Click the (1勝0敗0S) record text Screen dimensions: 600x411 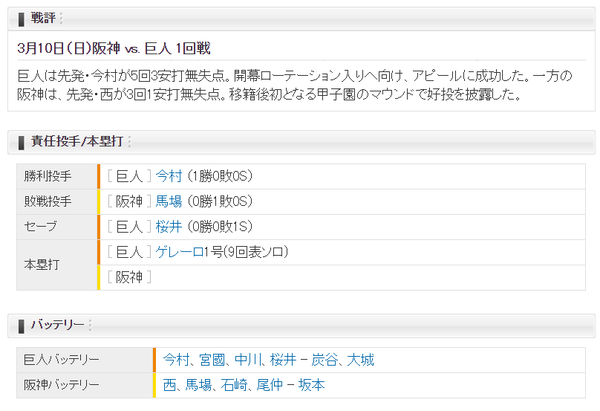220,176
